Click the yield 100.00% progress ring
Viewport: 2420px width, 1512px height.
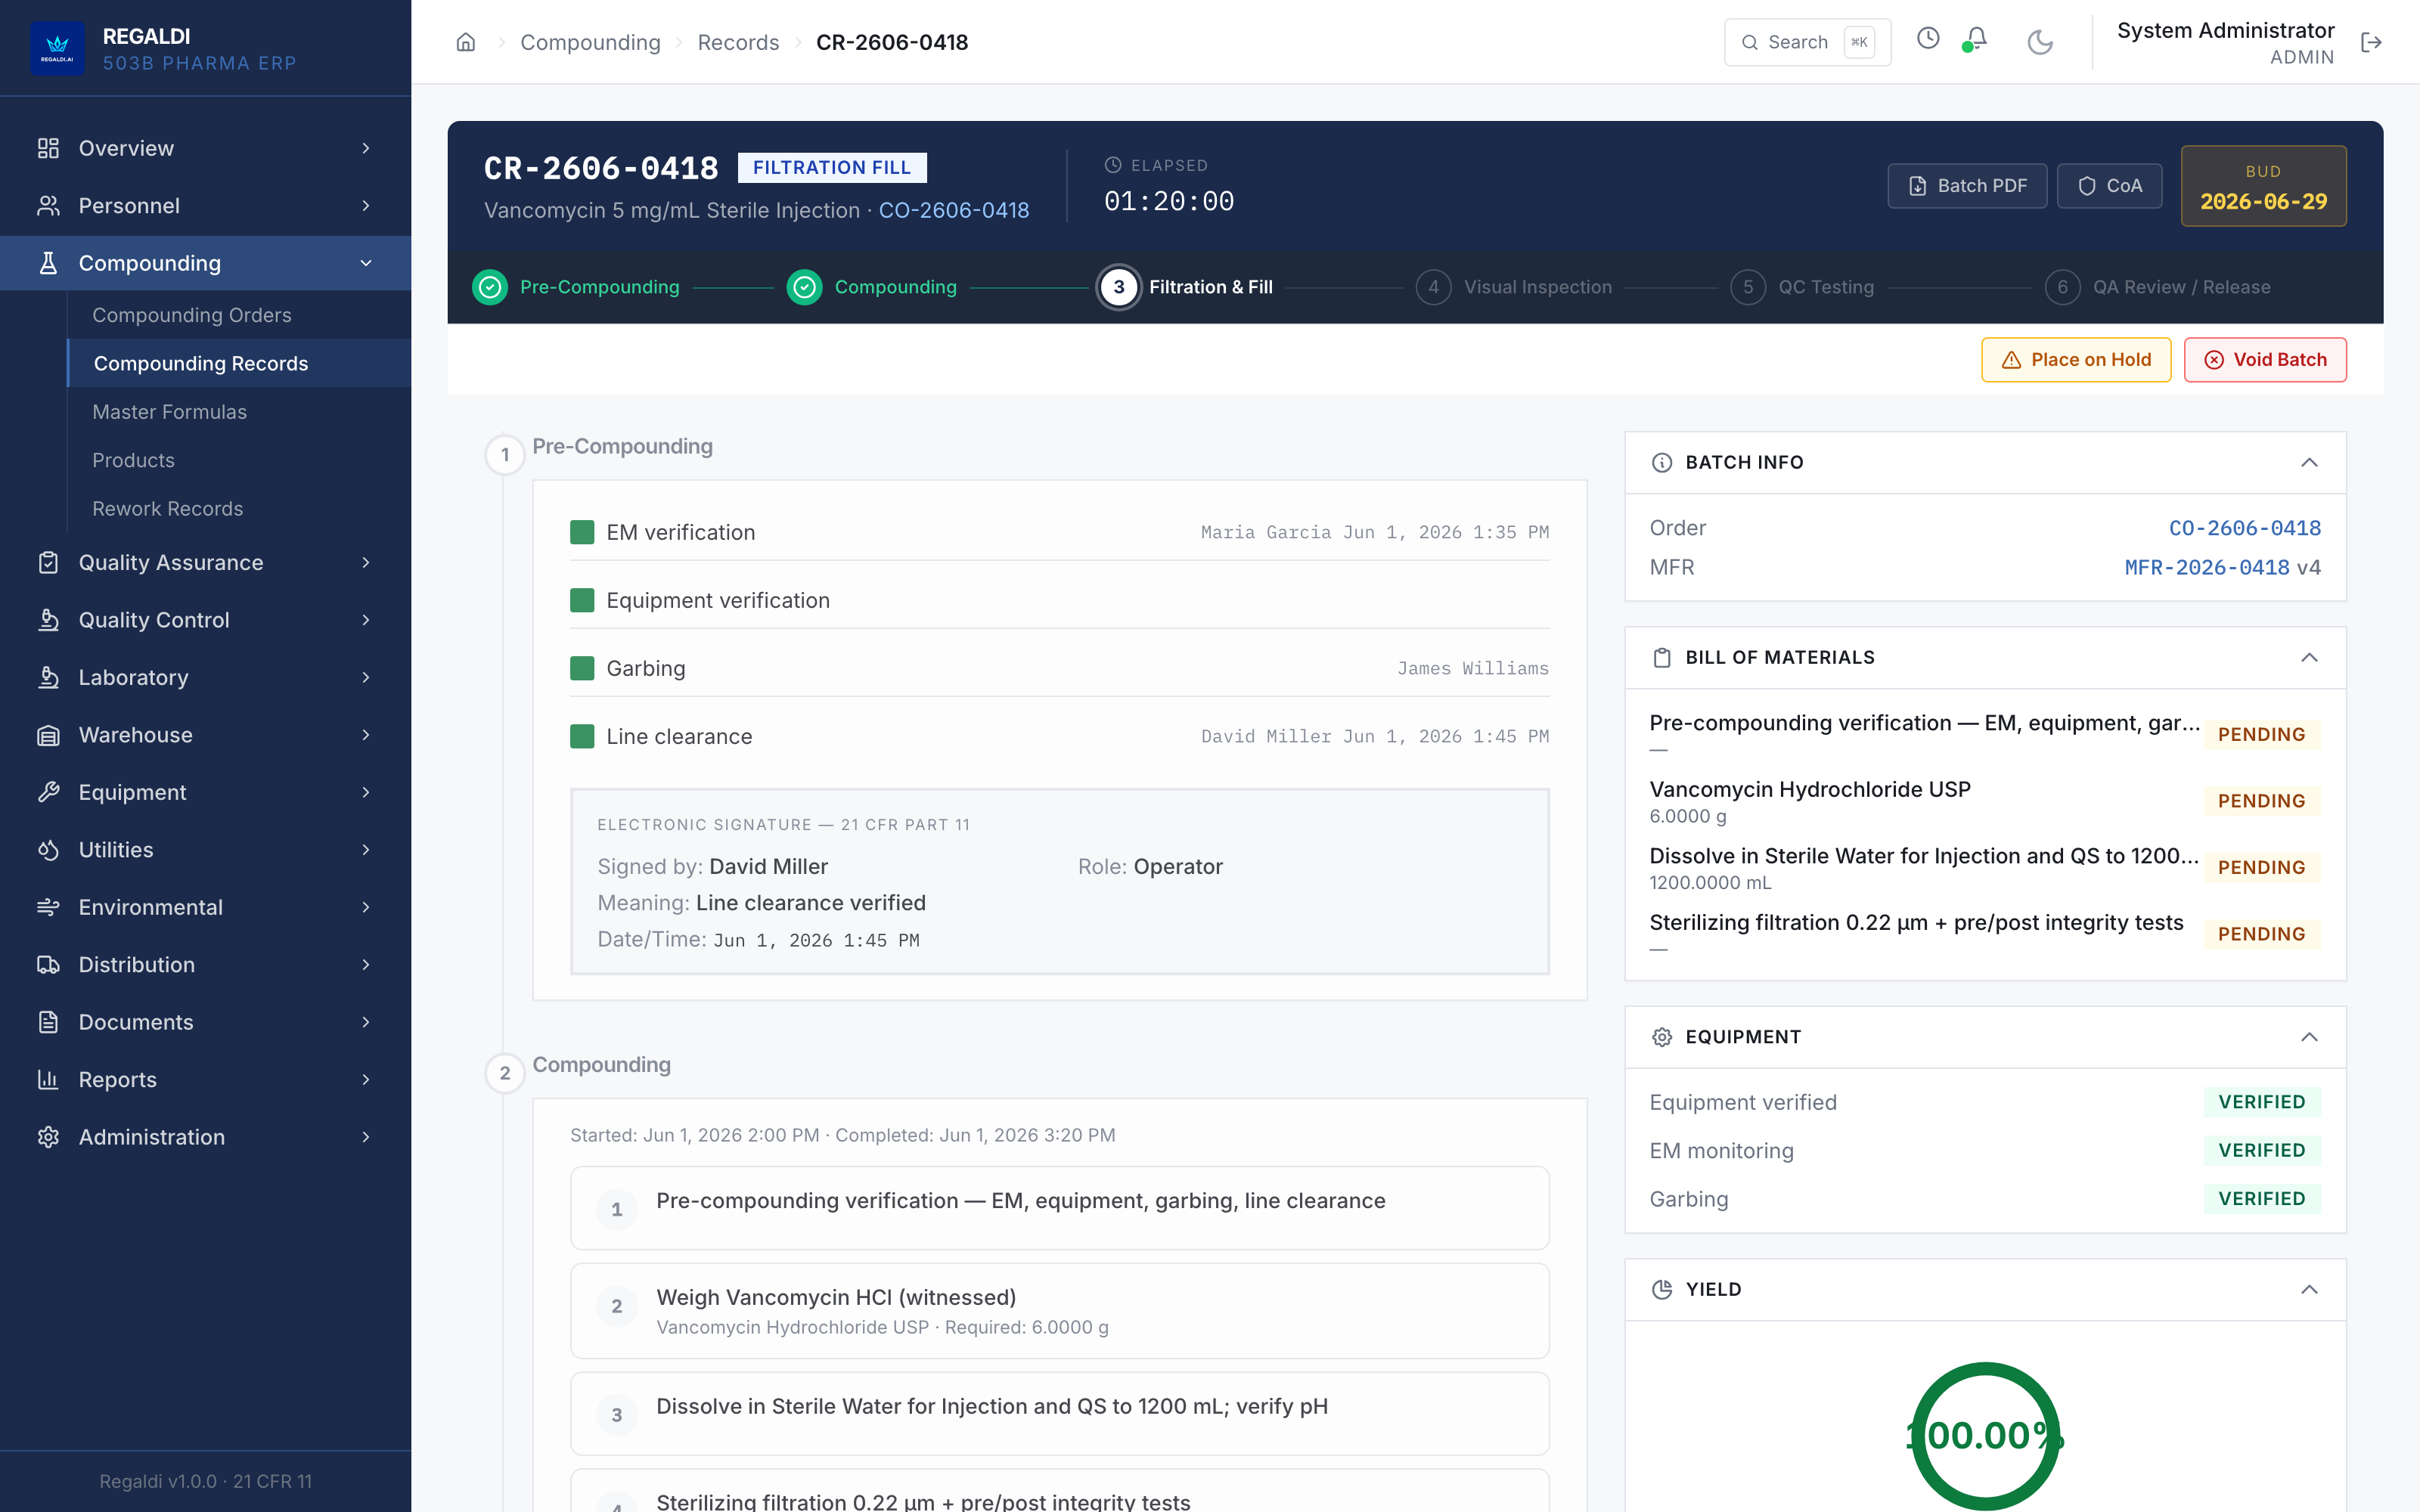[1985, 1435]
